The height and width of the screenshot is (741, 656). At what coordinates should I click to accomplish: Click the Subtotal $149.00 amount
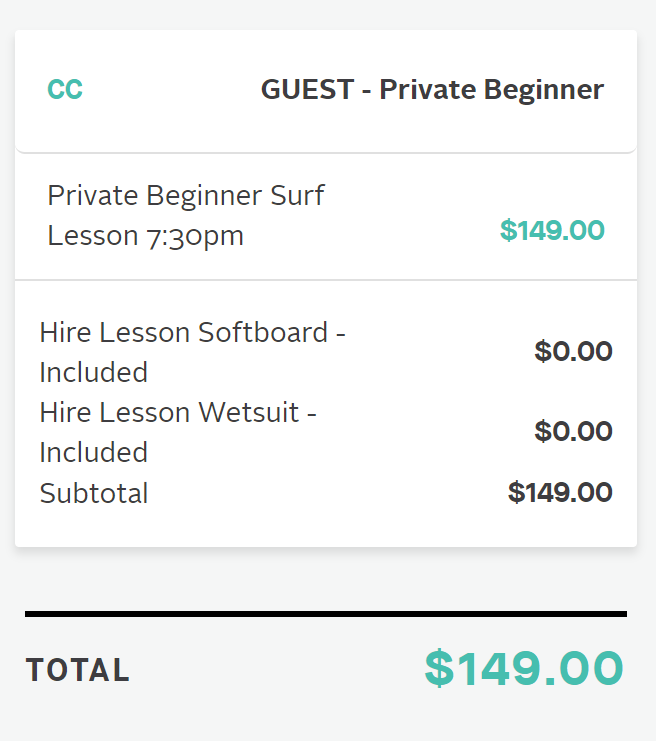(x=560, y=492)
